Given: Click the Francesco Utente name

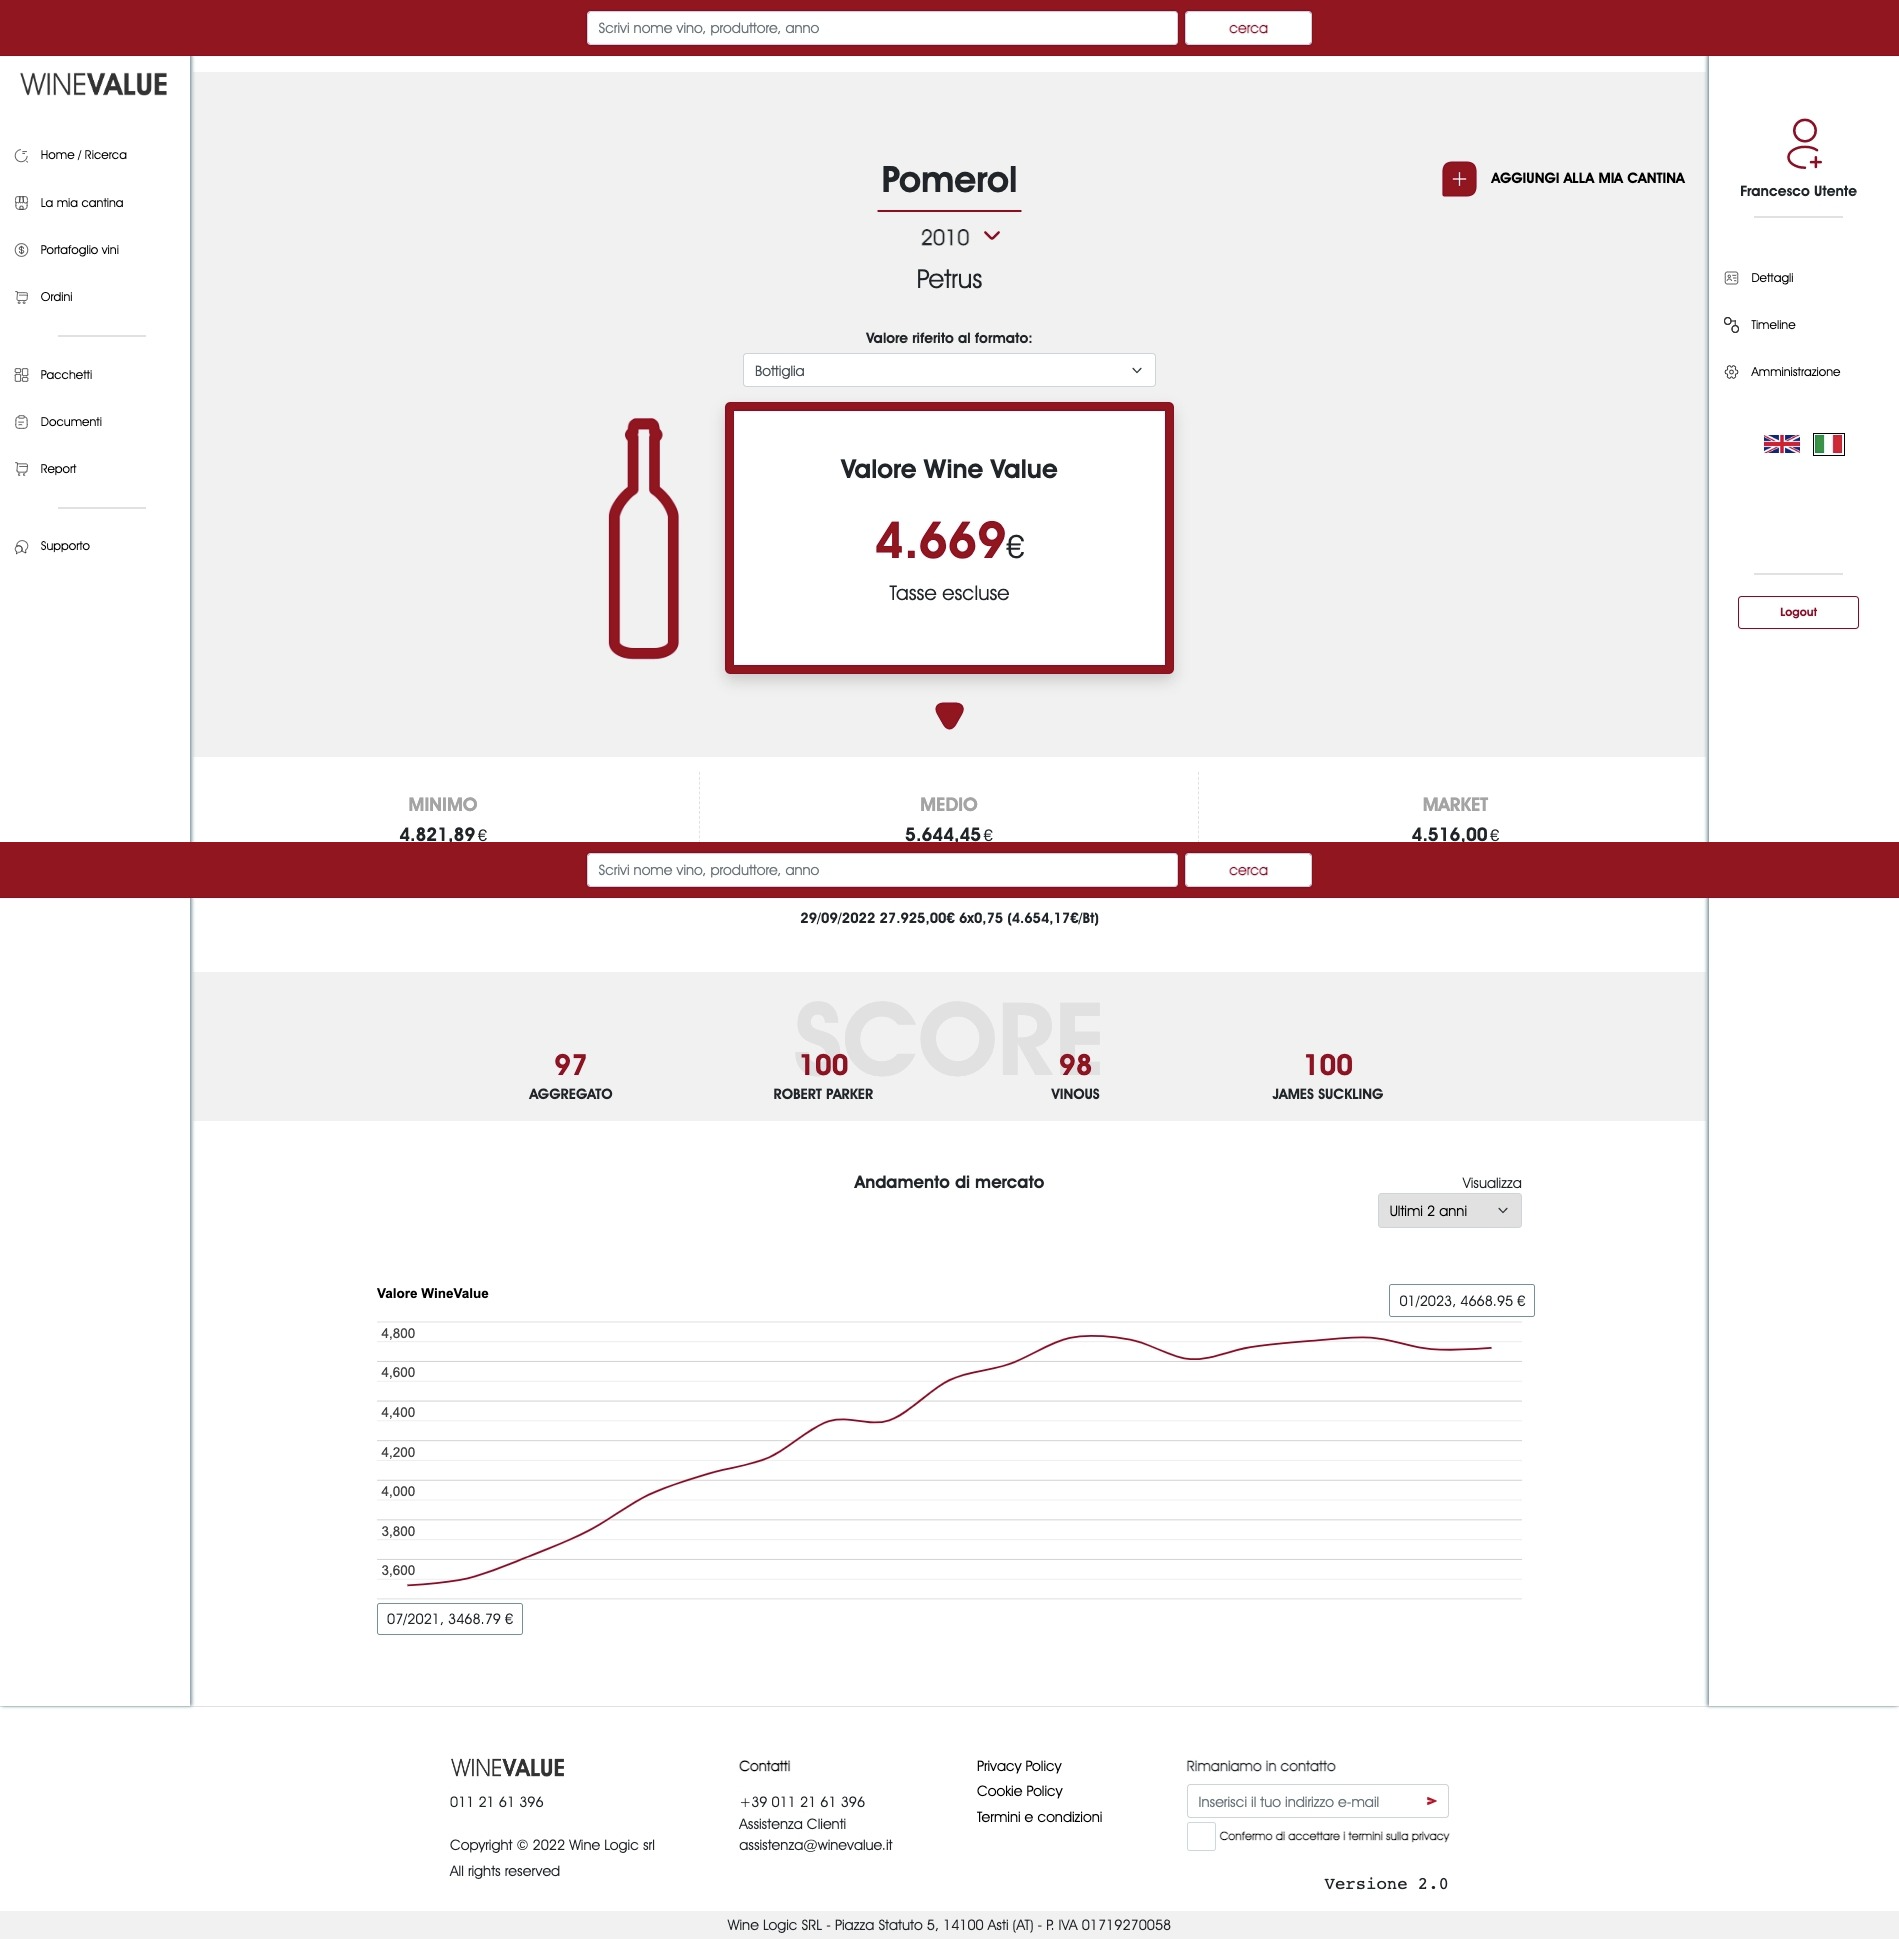Looking at the screenshot, I should (1797, 191).
